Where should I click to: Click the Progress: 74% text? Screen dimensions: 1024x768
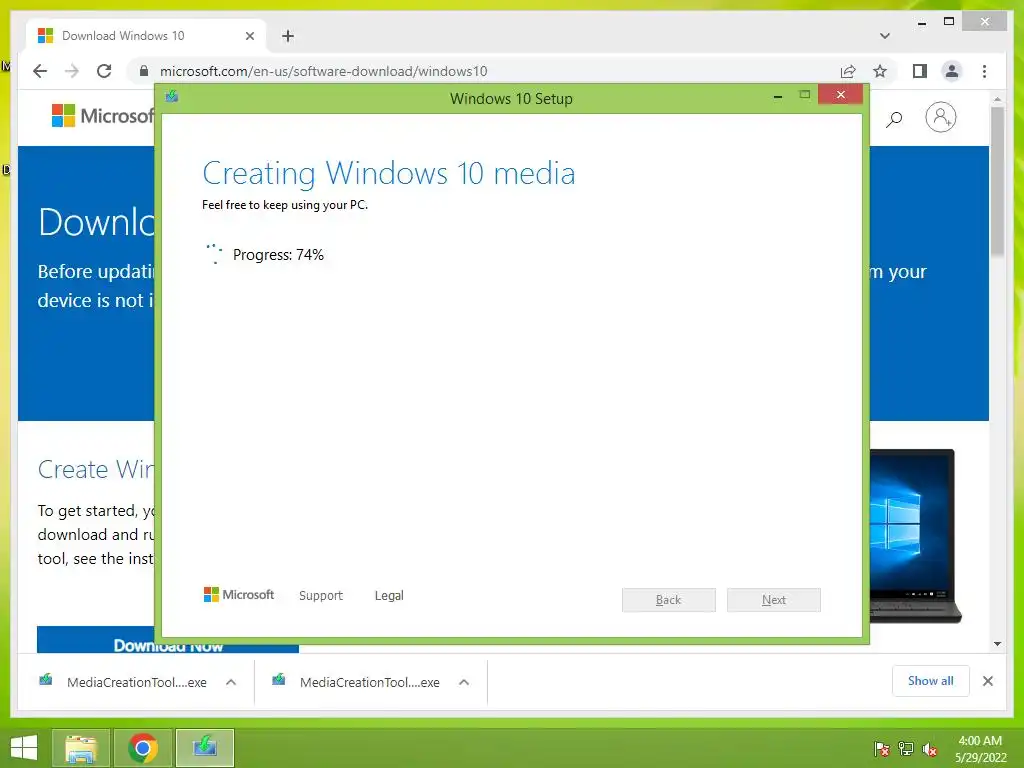(278, 255)
